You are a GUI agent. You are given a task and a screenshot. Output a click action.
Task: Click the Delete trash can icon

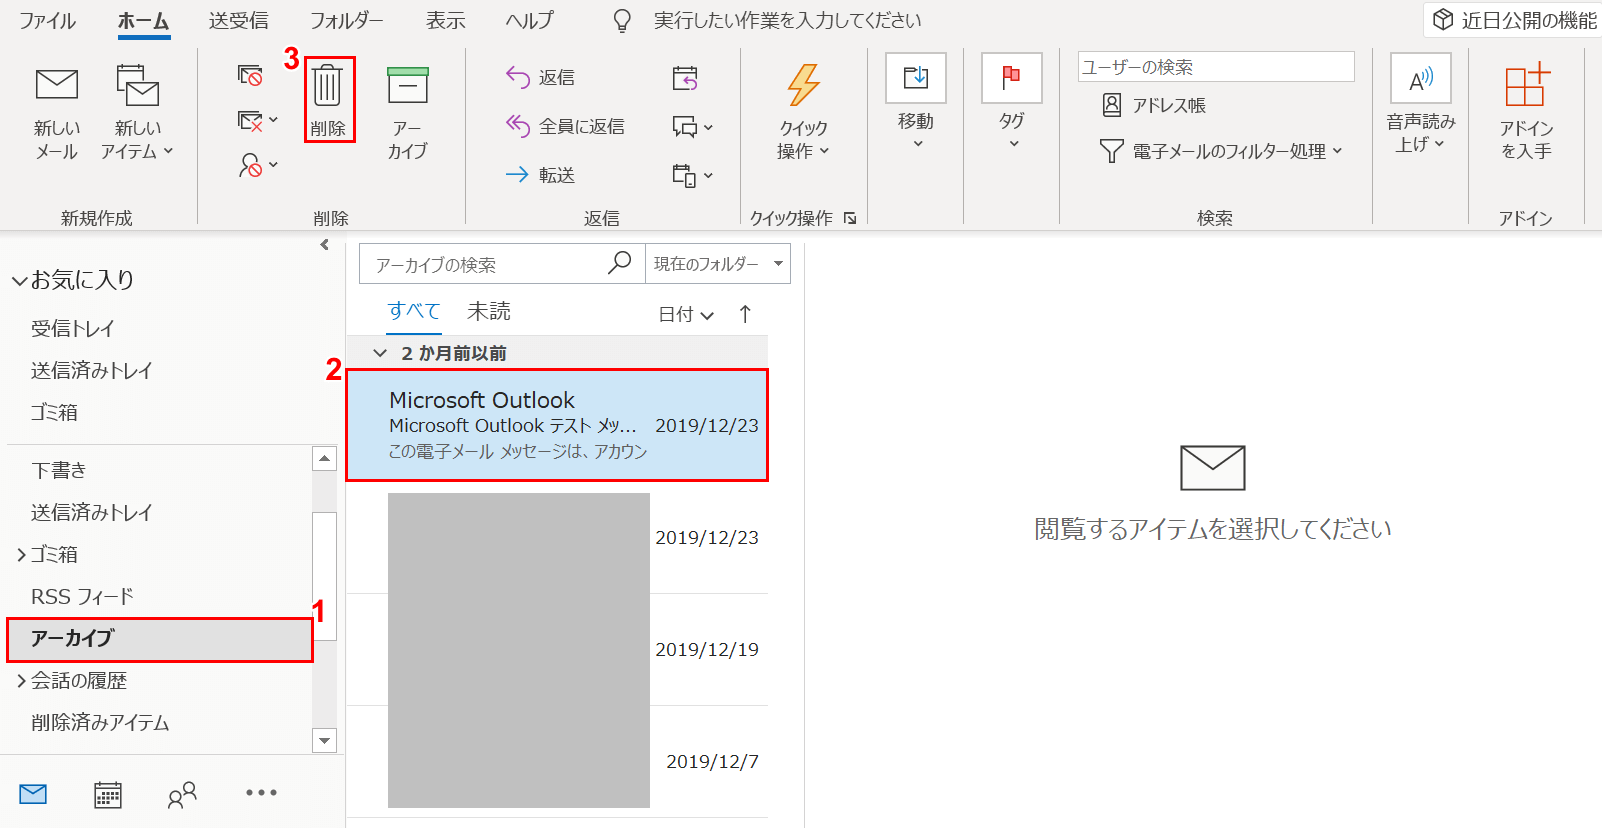point(328,86)
